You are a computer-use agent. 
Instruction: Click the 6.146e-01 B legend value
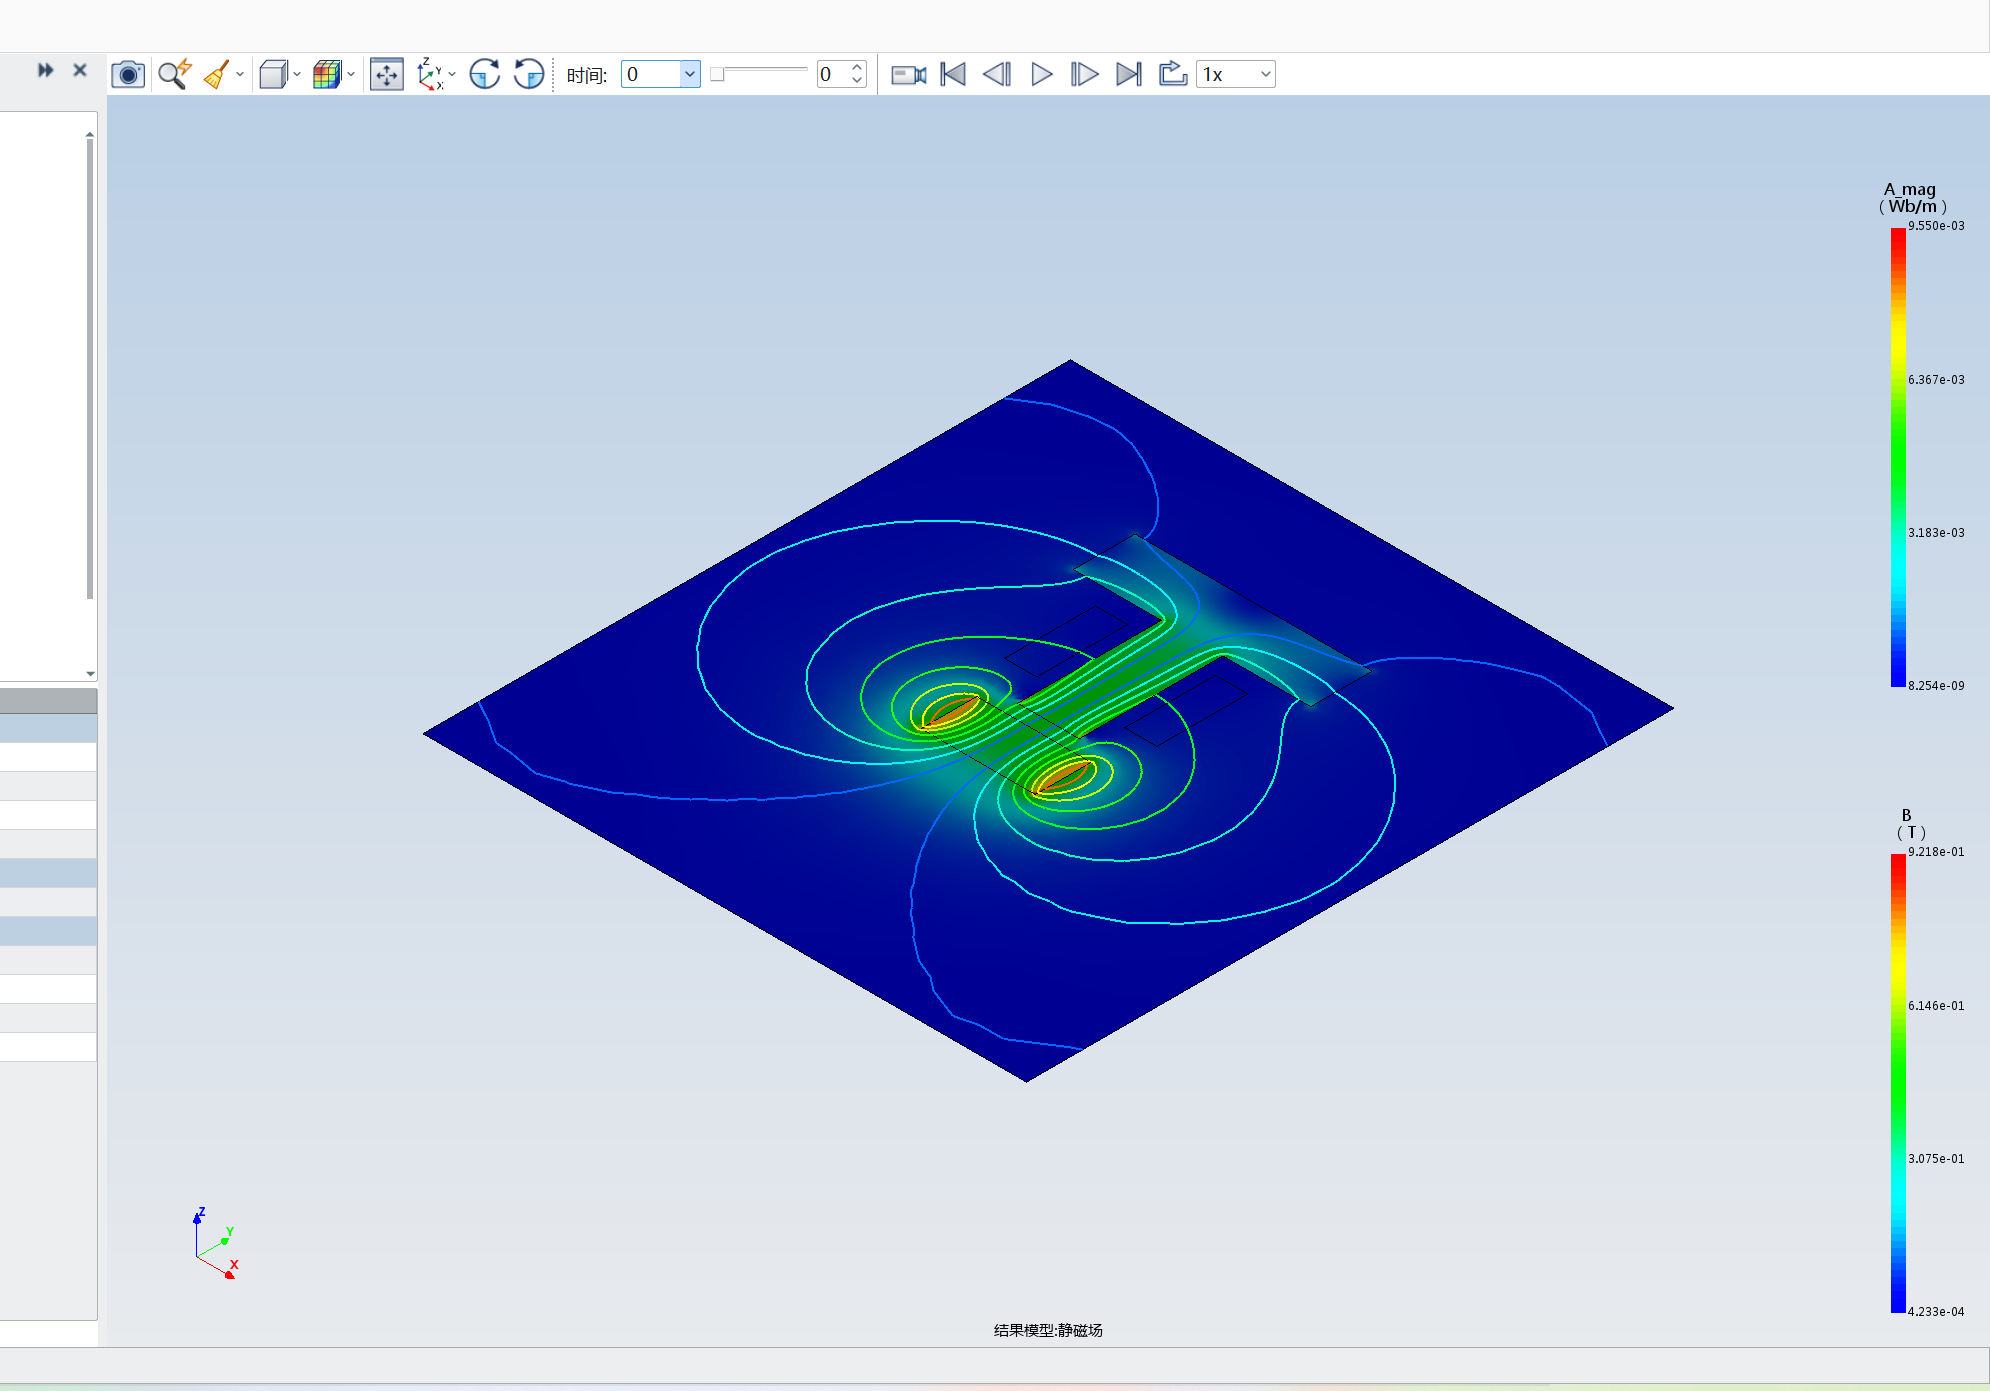coord(1936,1006)
